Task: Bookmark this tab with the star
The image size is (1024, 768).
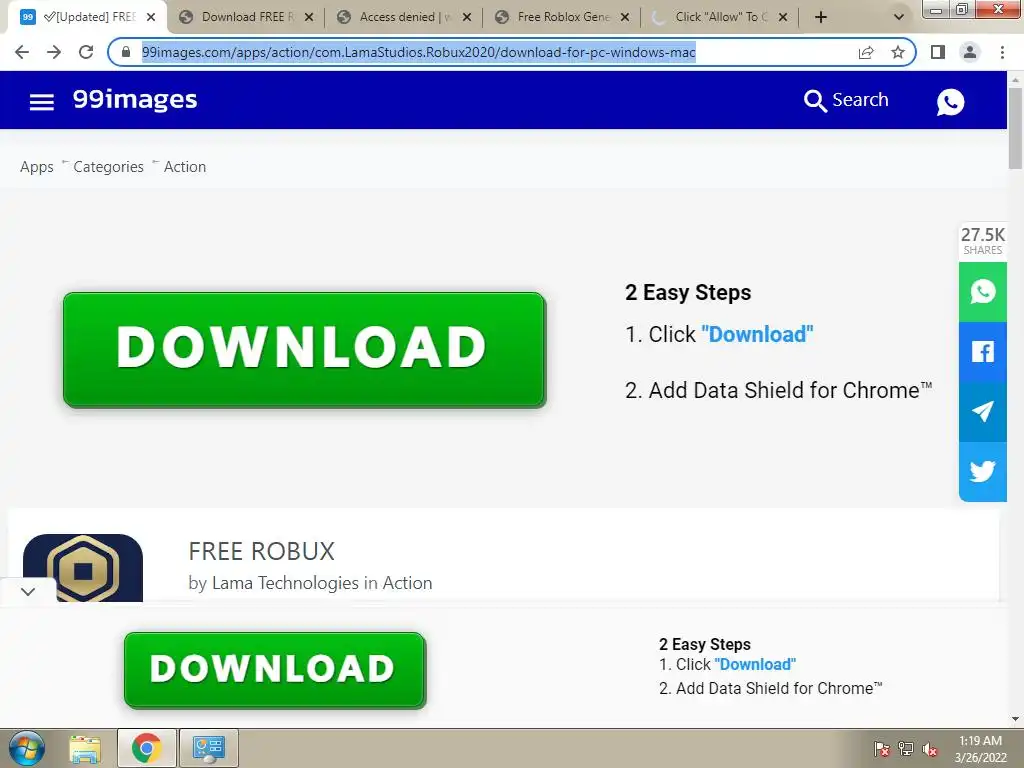Action: (898, 52)
